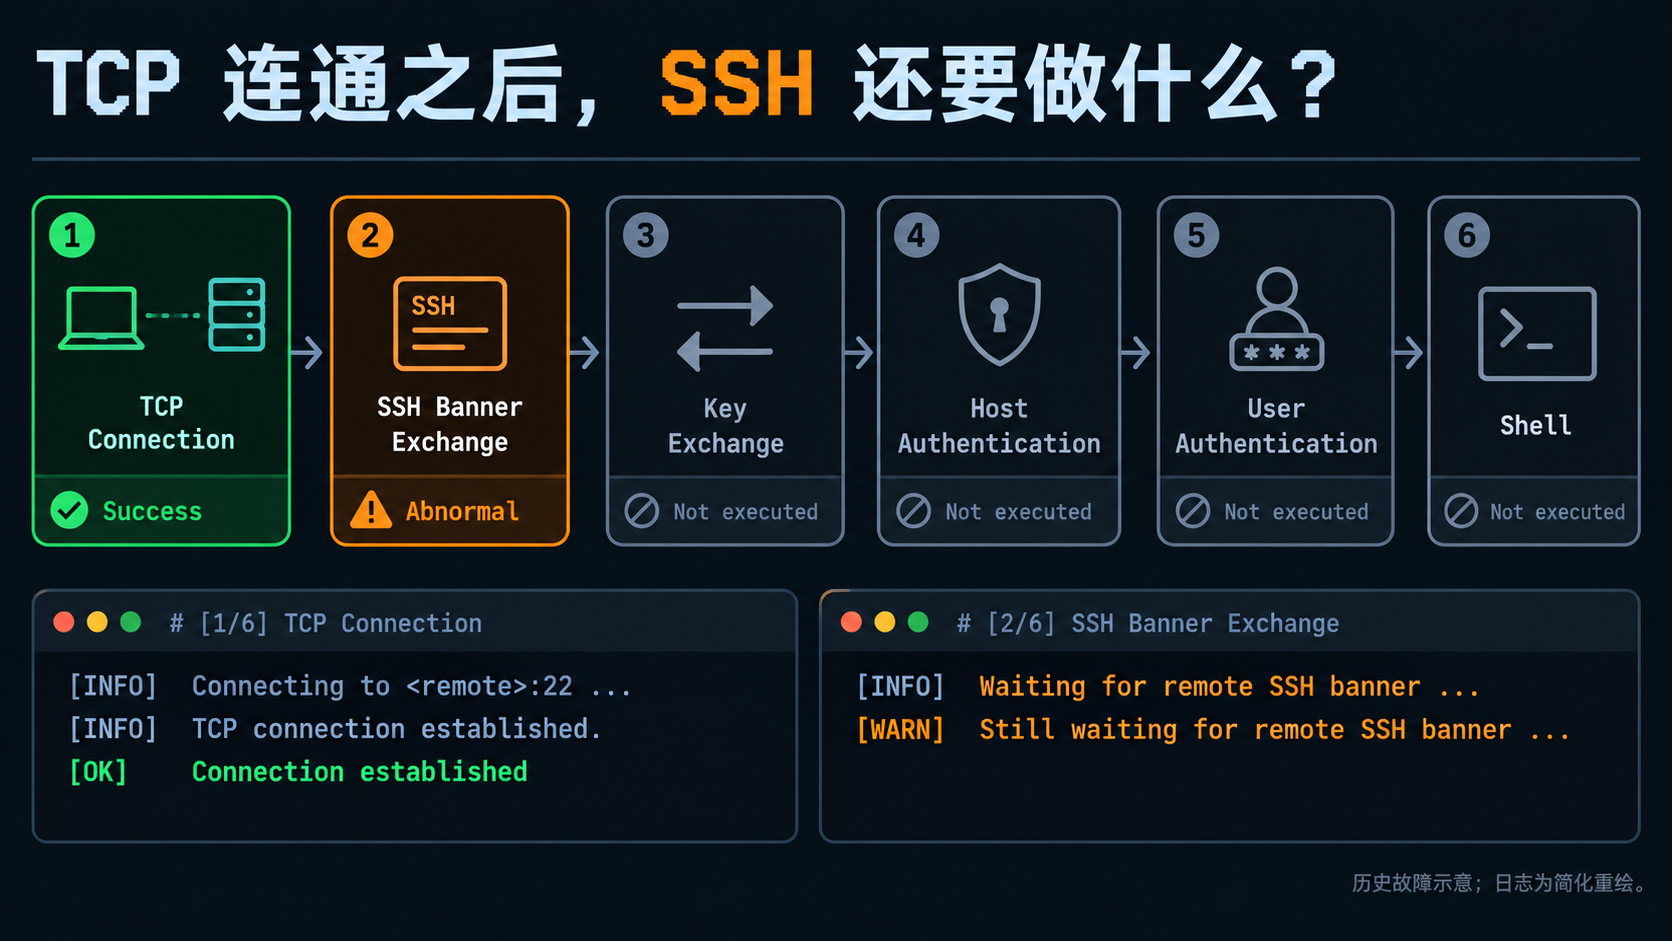Click green dot in SSH Banner Exchange terminal
The width and height of the screenshot is (1672, 941).
pos(918,622)
